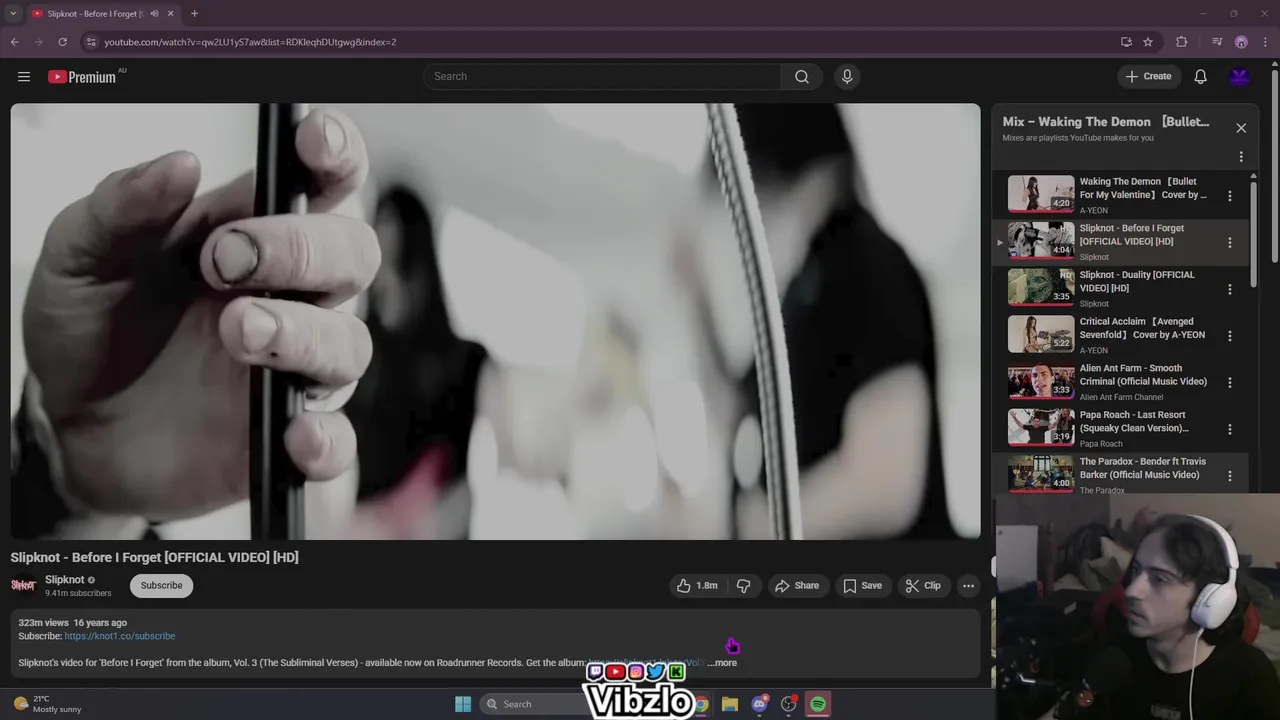Install app icon in address bar
Screen dimensions: 1280x720
pos(1126,42)
